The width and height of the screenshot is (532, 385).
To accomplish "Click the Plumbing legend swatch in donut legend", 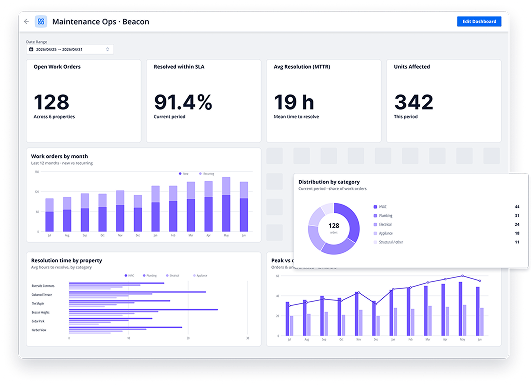I will coord(375,215).
